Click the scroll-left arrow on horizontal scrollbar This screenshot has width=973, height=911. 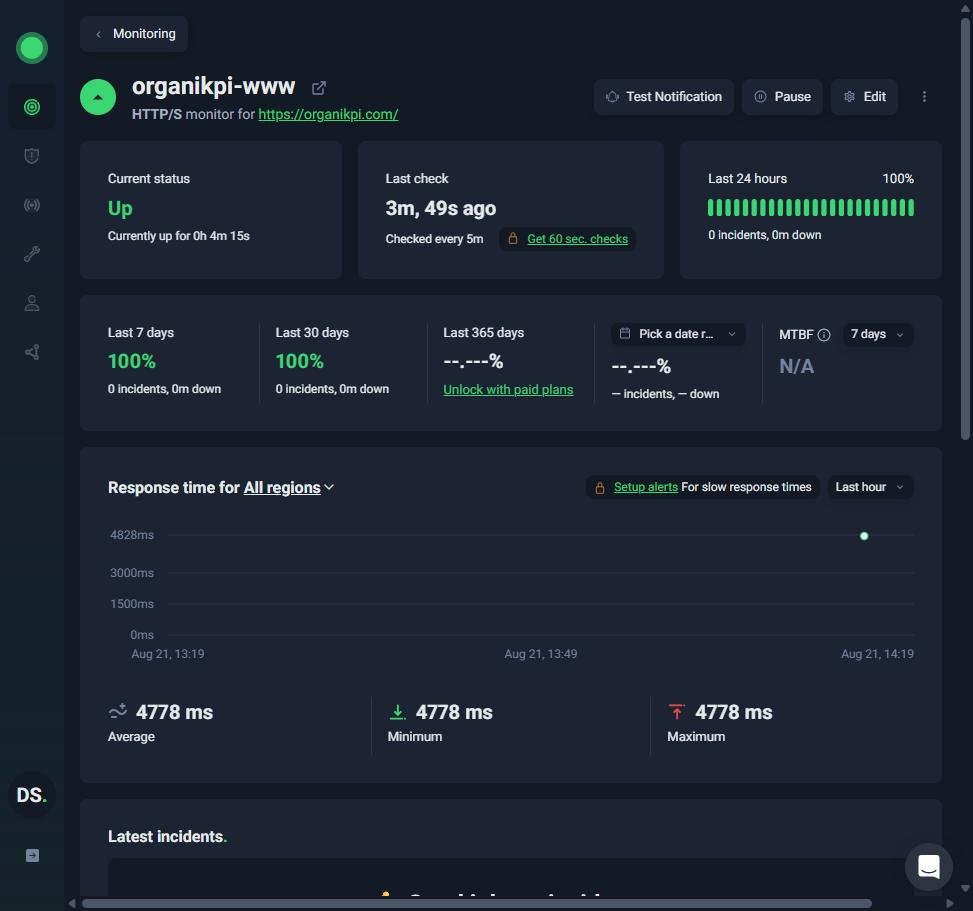[x=72, y=904]
